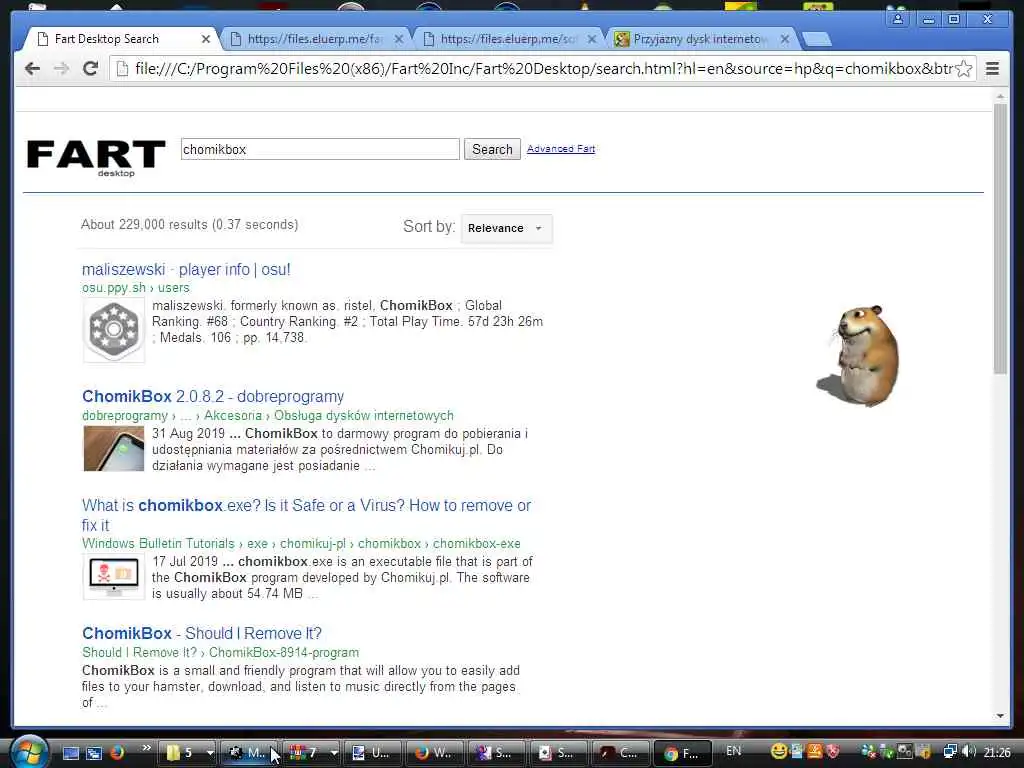Click the search box containing 'chomikbox'
The width and height of the screenshot is (1024, 768).
(320, 149)
